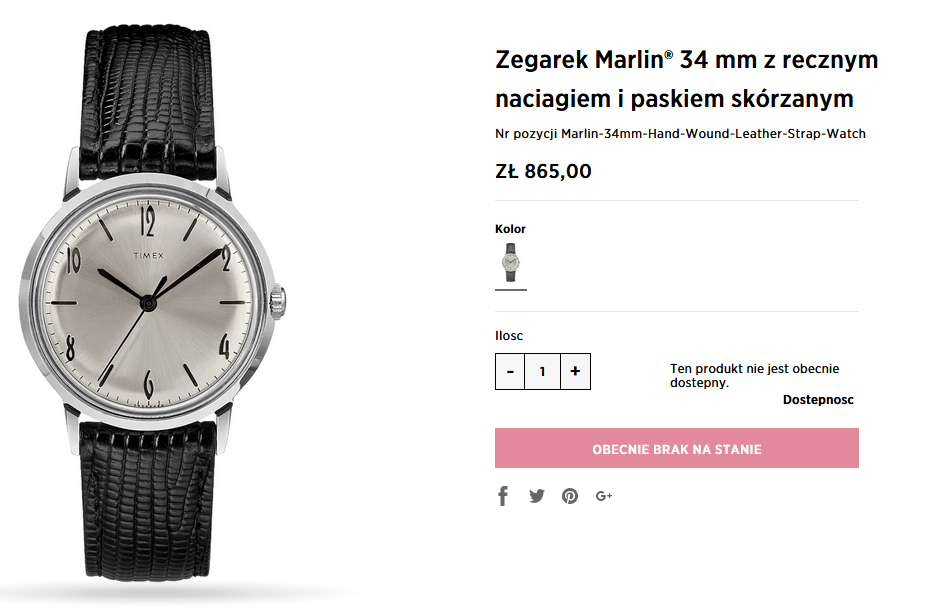This screenshot has width=930, height=612.
Task: Decrease quantity with the minus button
Action: [510, 372]
